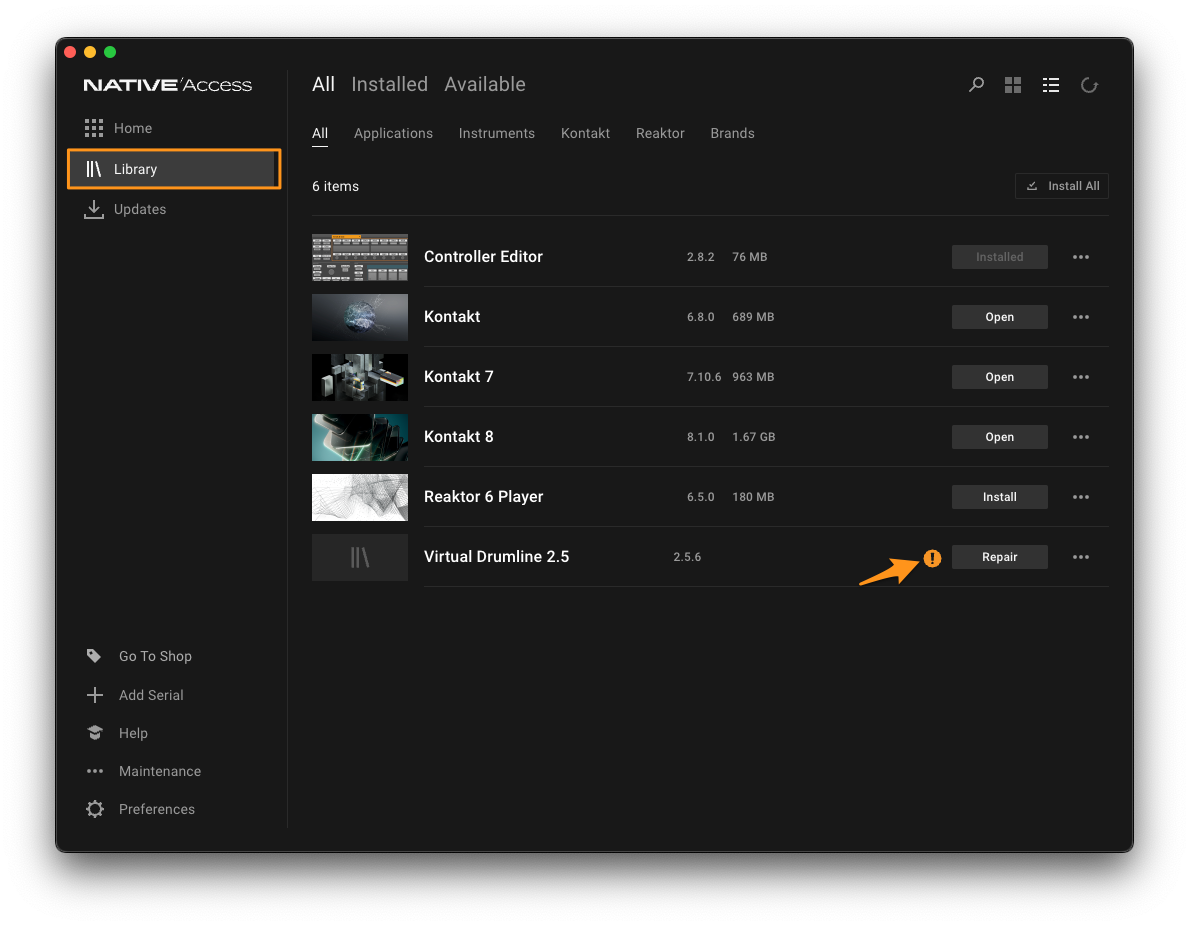Screen dimensions: 1189x926
Task: Open Go To Shop link
Action: click(x=155, y=656)
